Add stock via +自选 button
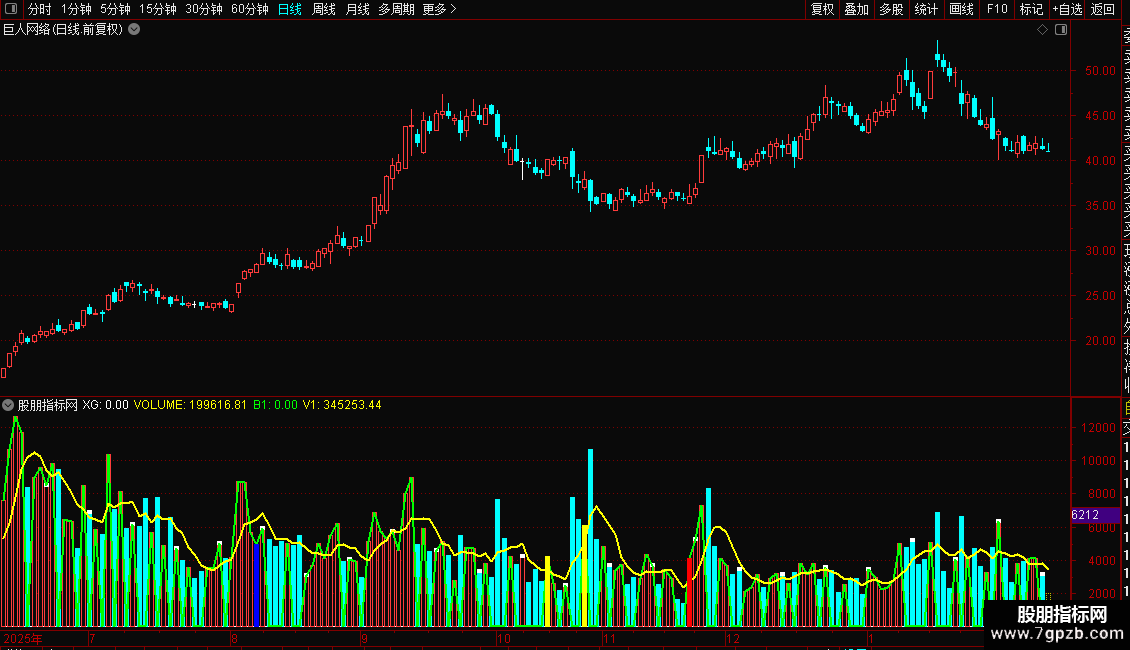Image resolution: width=1130 pixels, height=650 pixels. click(x=1067, y=9)
